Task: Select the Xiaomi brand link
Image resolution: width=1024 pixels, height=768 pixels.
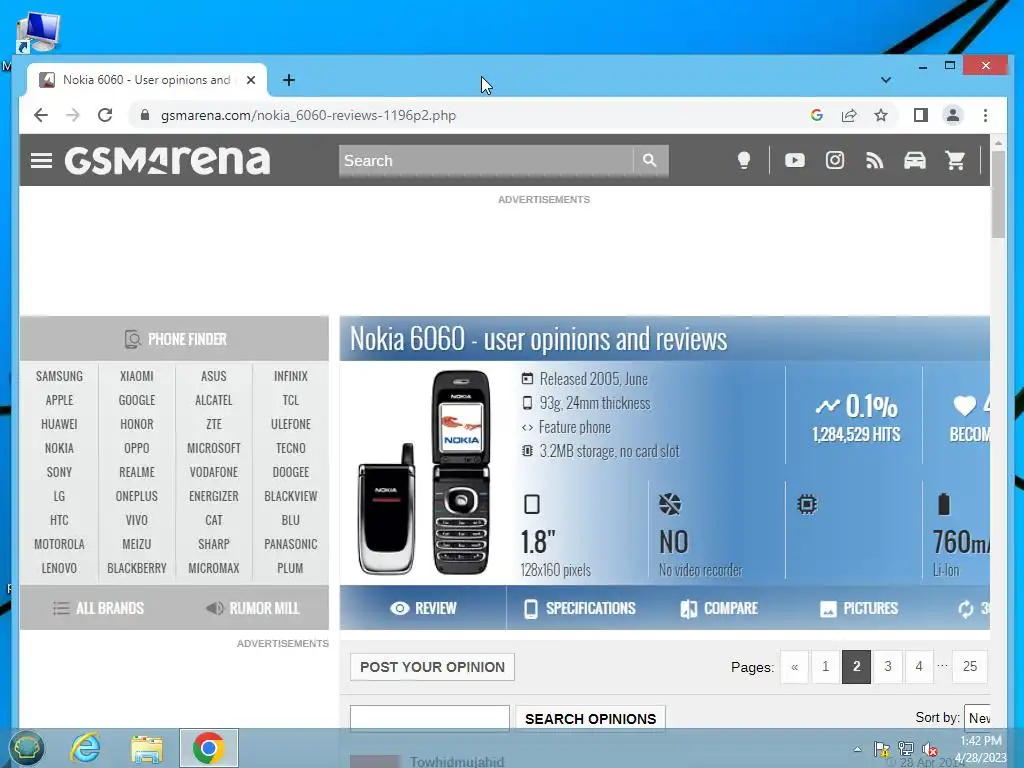Action: (136, 376)
